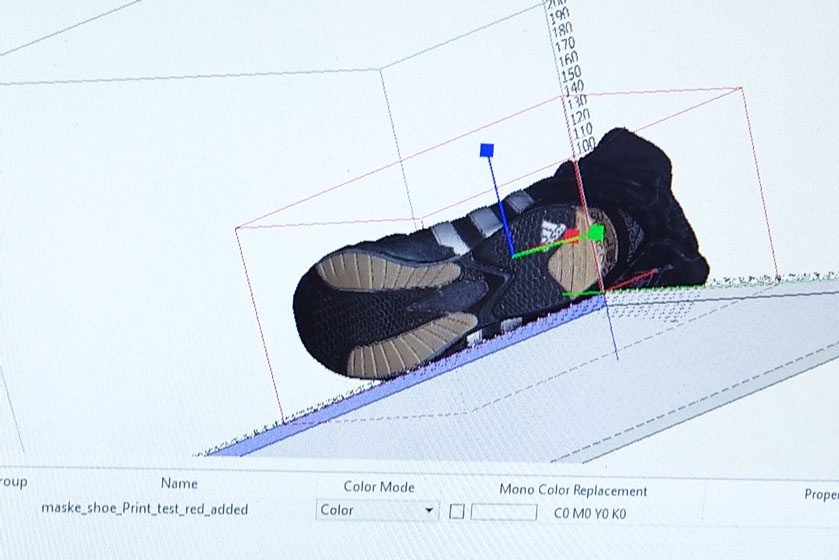Select the maske_shoe_Print_test_red_added model row
Screen dimensions: 839x560
(x=144, y=508)
